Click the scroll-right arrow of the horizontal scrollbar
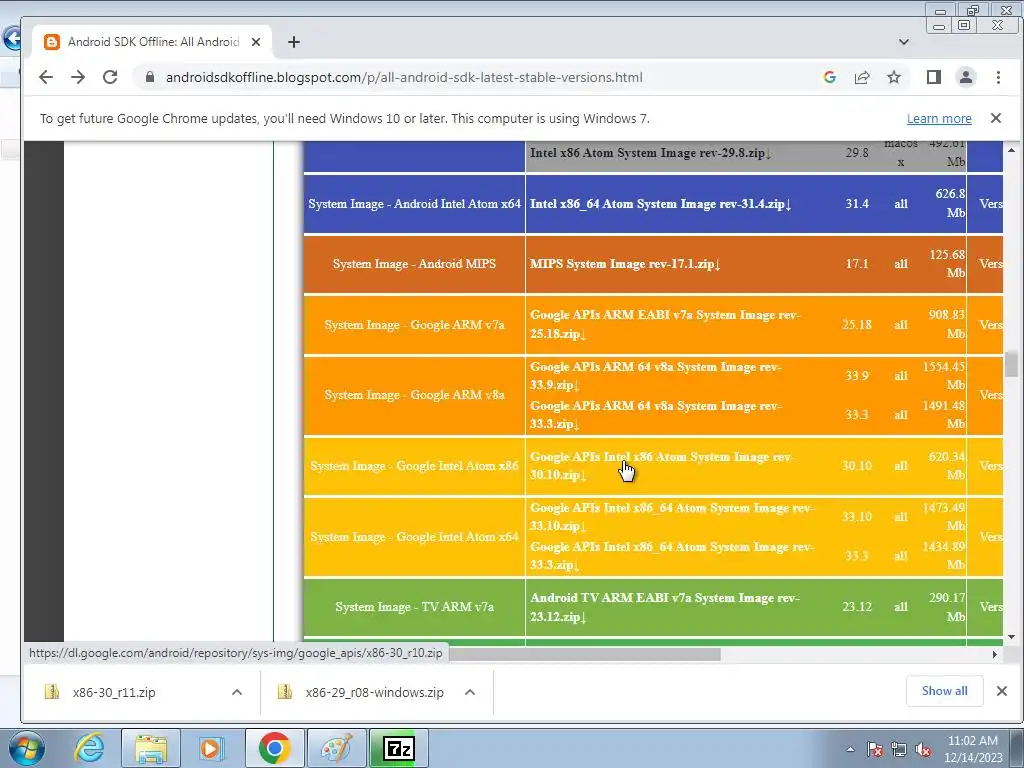Viewport: 1024px width, 768px height. pos(995,654)
